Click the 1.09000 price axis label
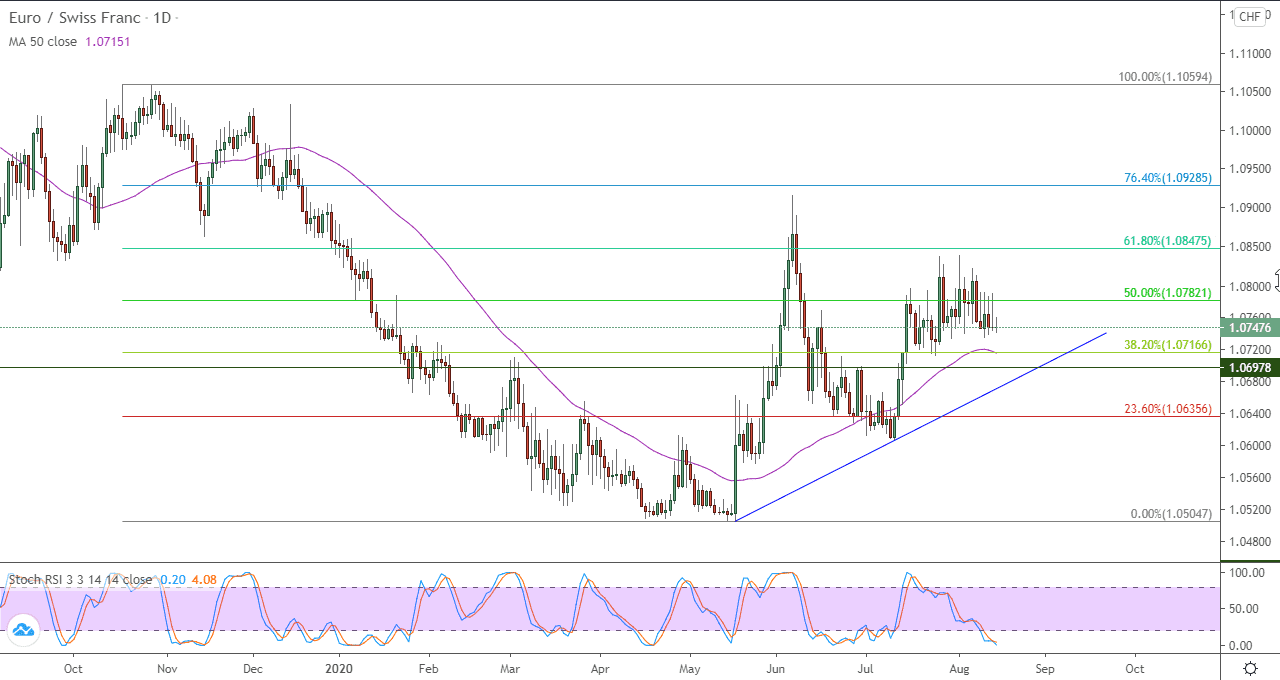The height and width of the screenshot is (680, 1280). (1249, 208)
